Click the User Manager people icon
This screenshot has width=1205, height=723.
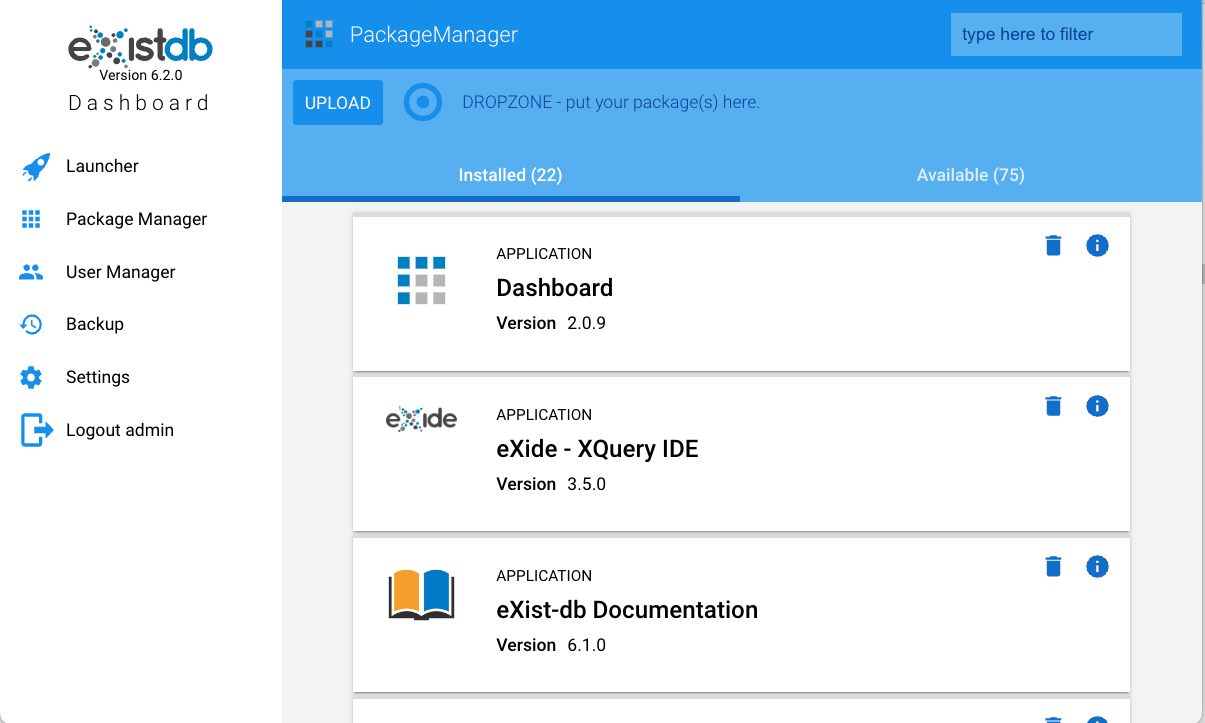pos(34,271)
